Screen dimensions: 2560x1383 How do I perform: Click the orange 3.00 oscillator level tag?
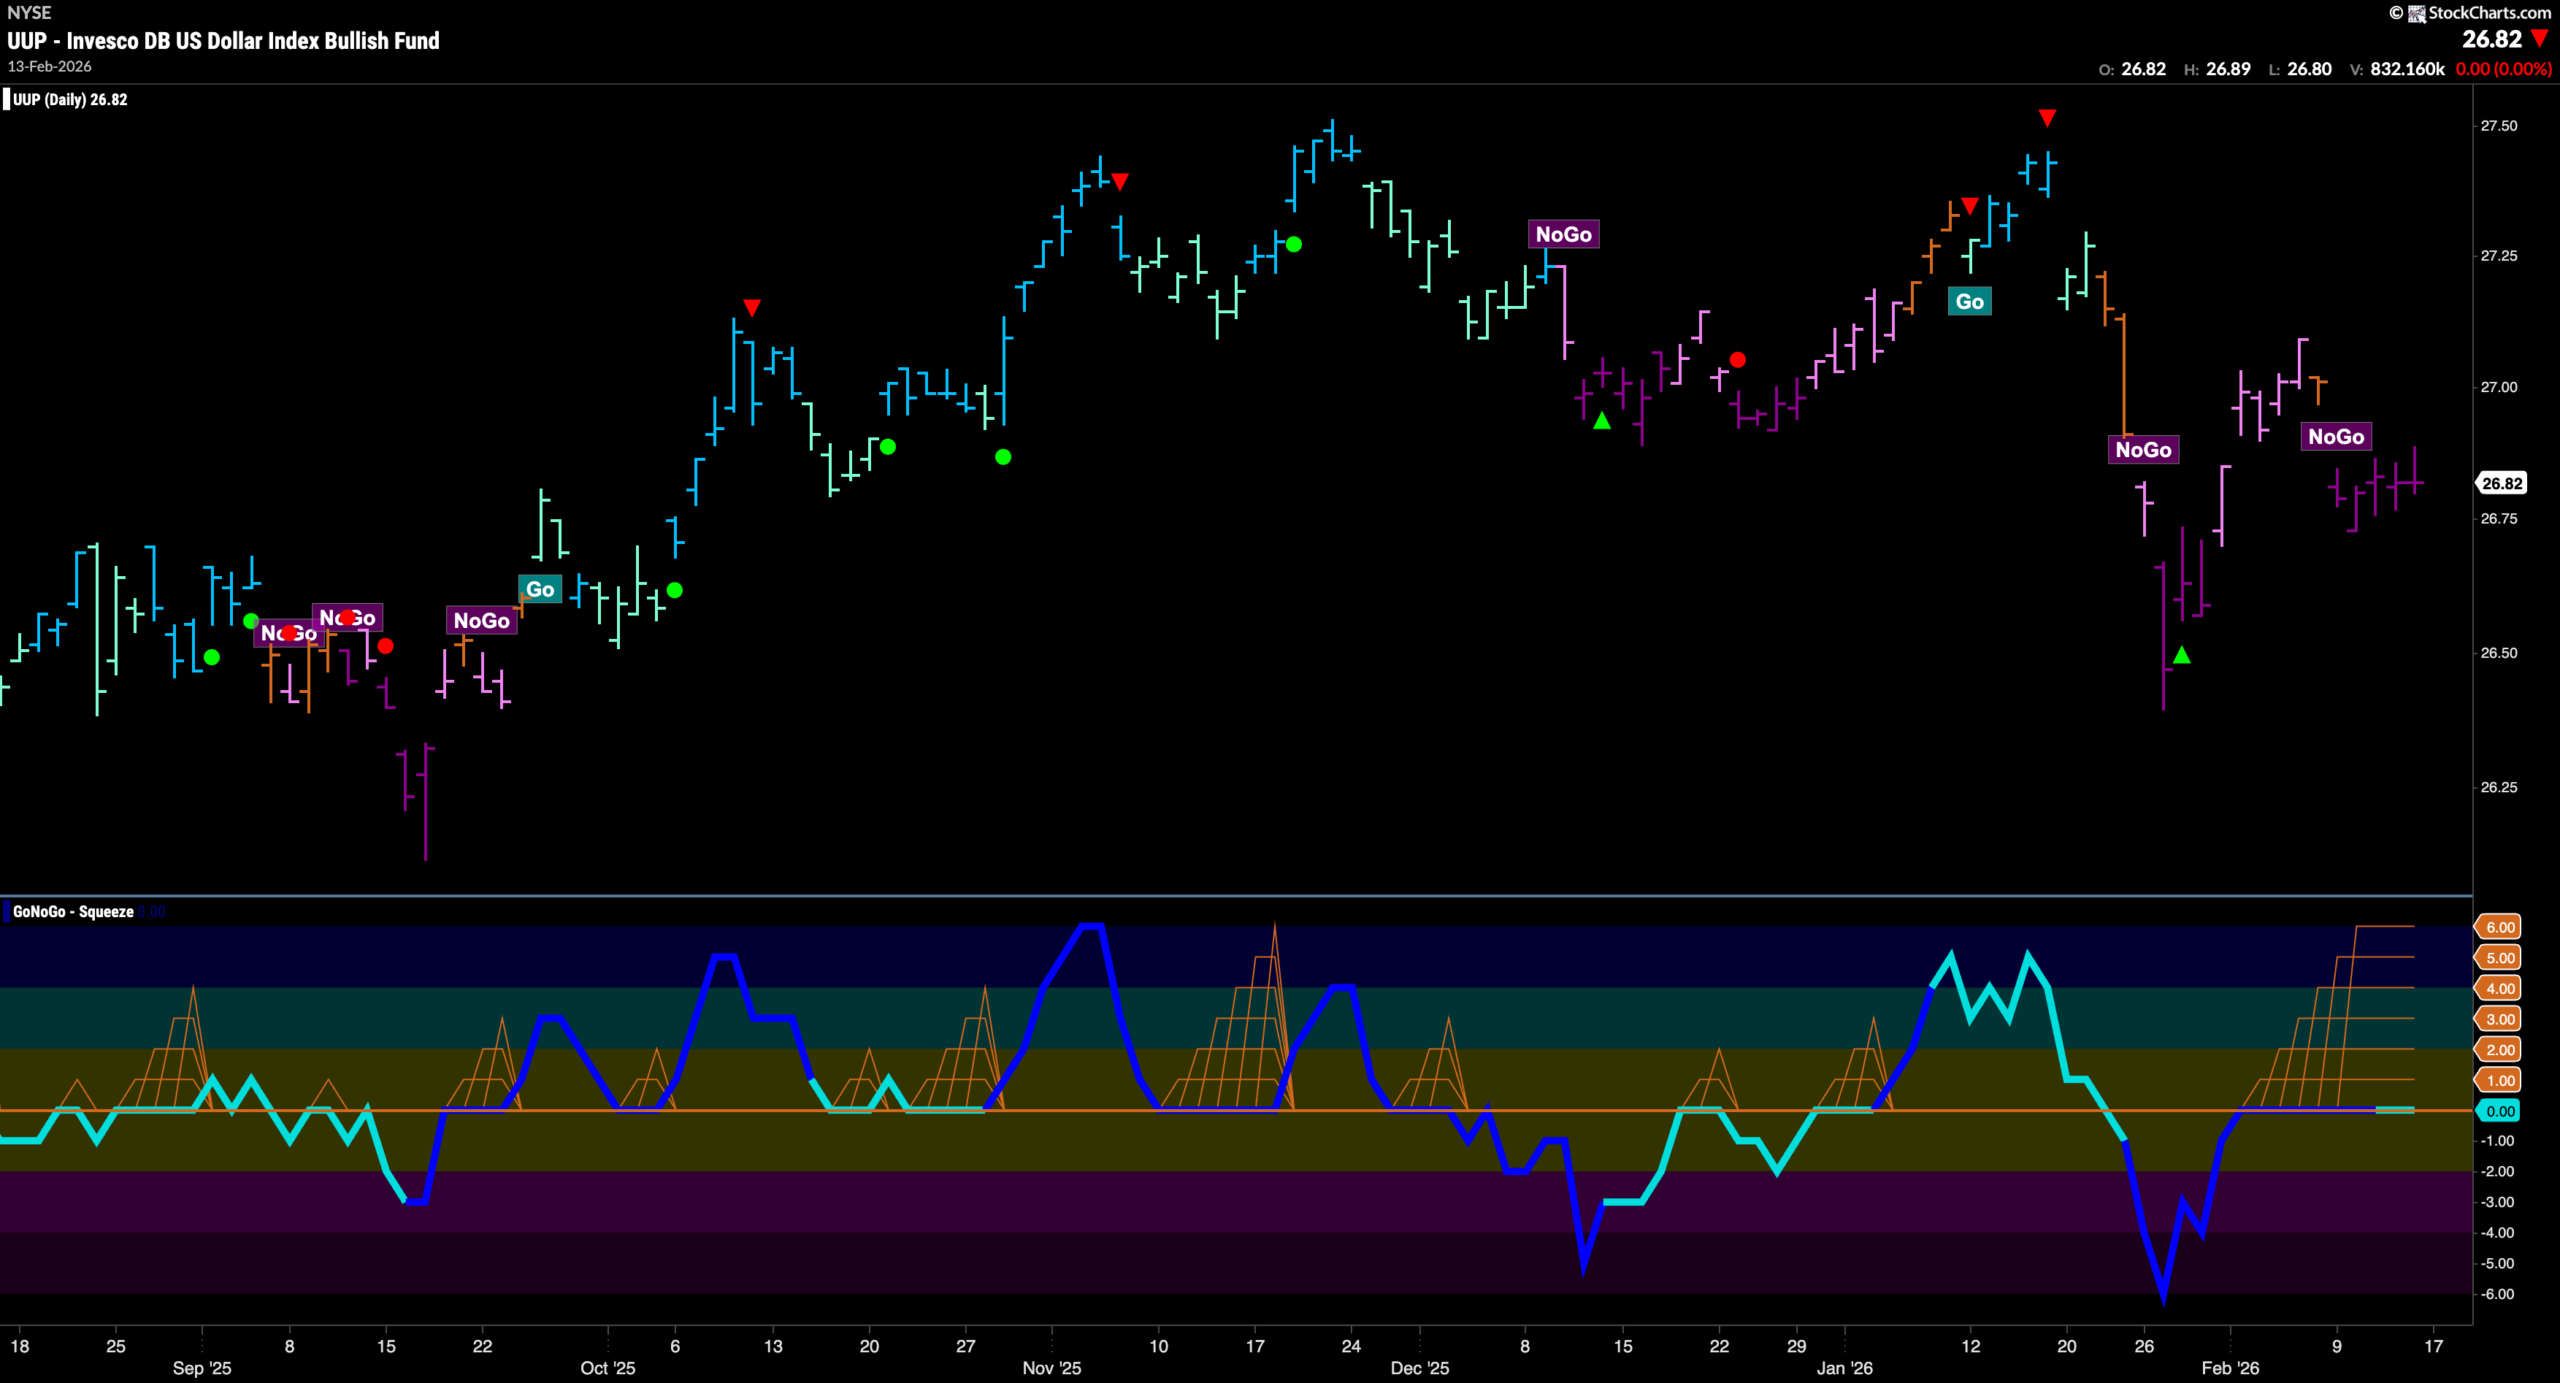click(2498, 1020)
